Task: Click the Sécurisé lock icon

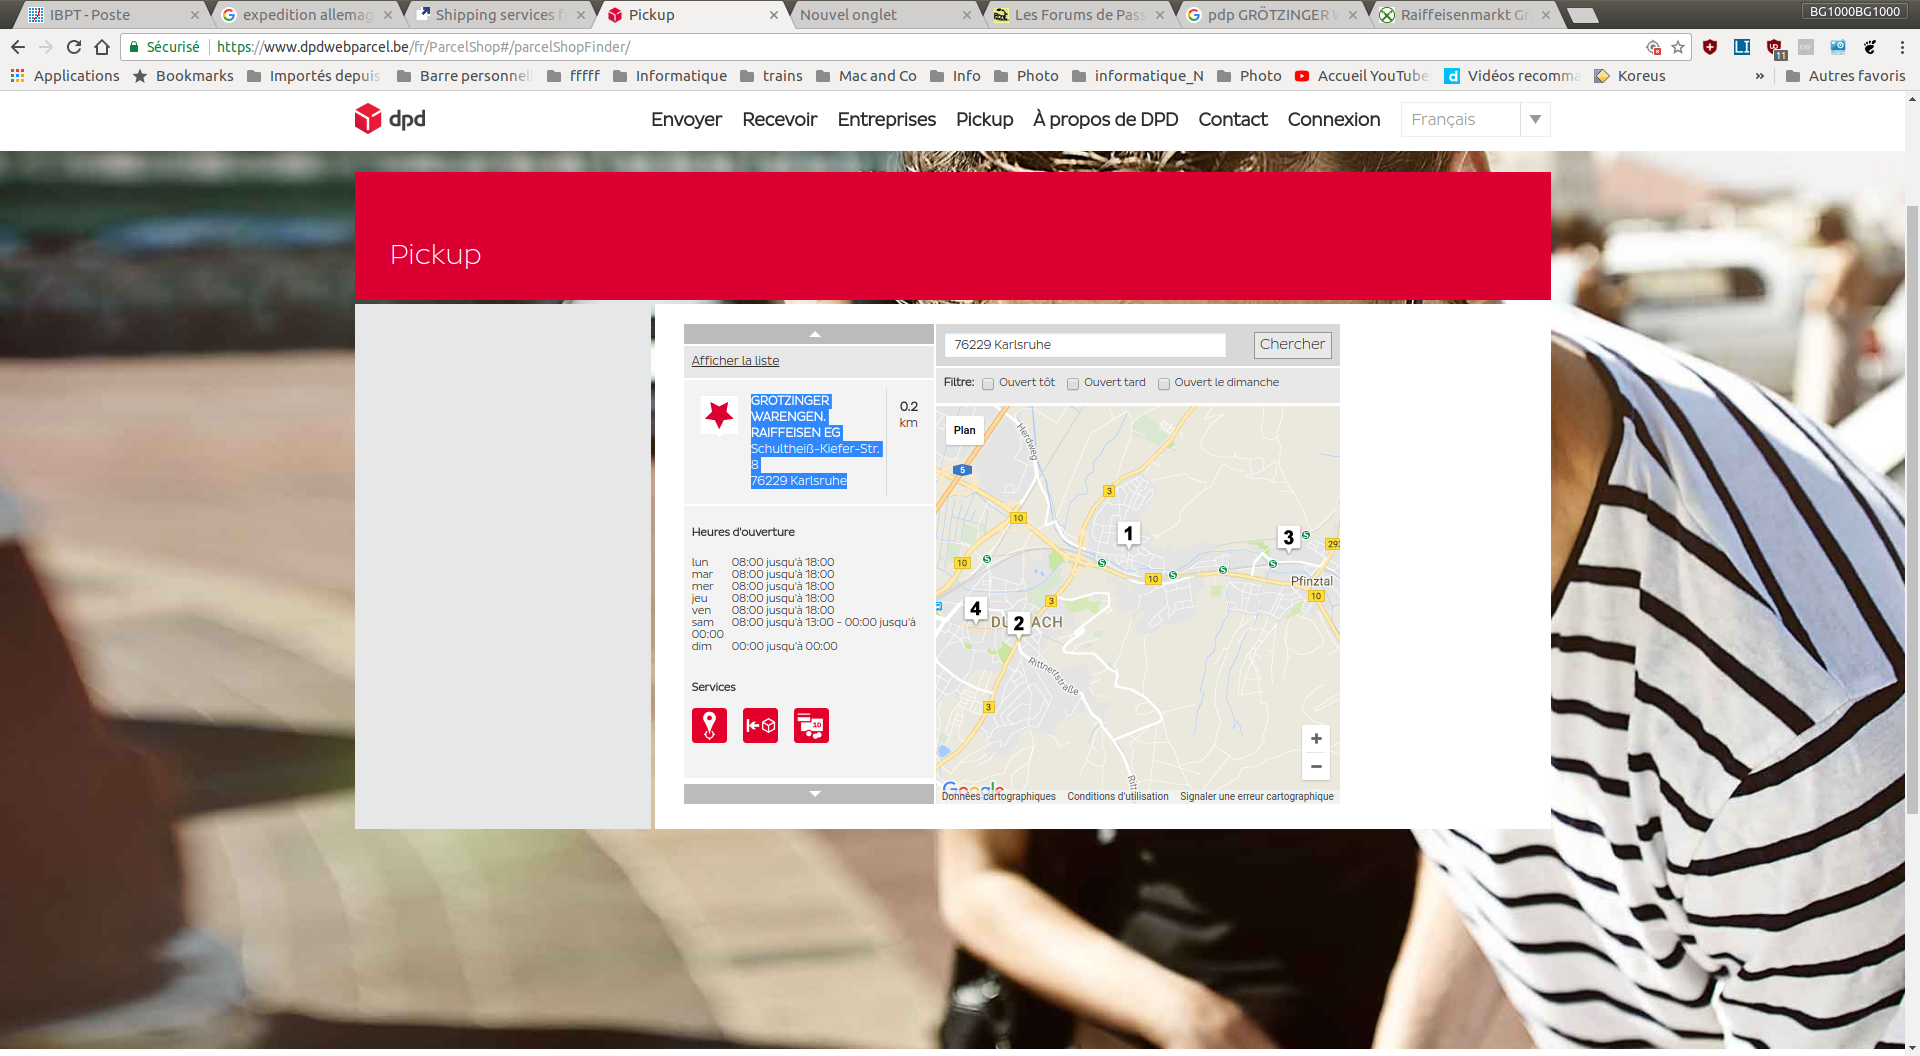Action: point(134,47)
